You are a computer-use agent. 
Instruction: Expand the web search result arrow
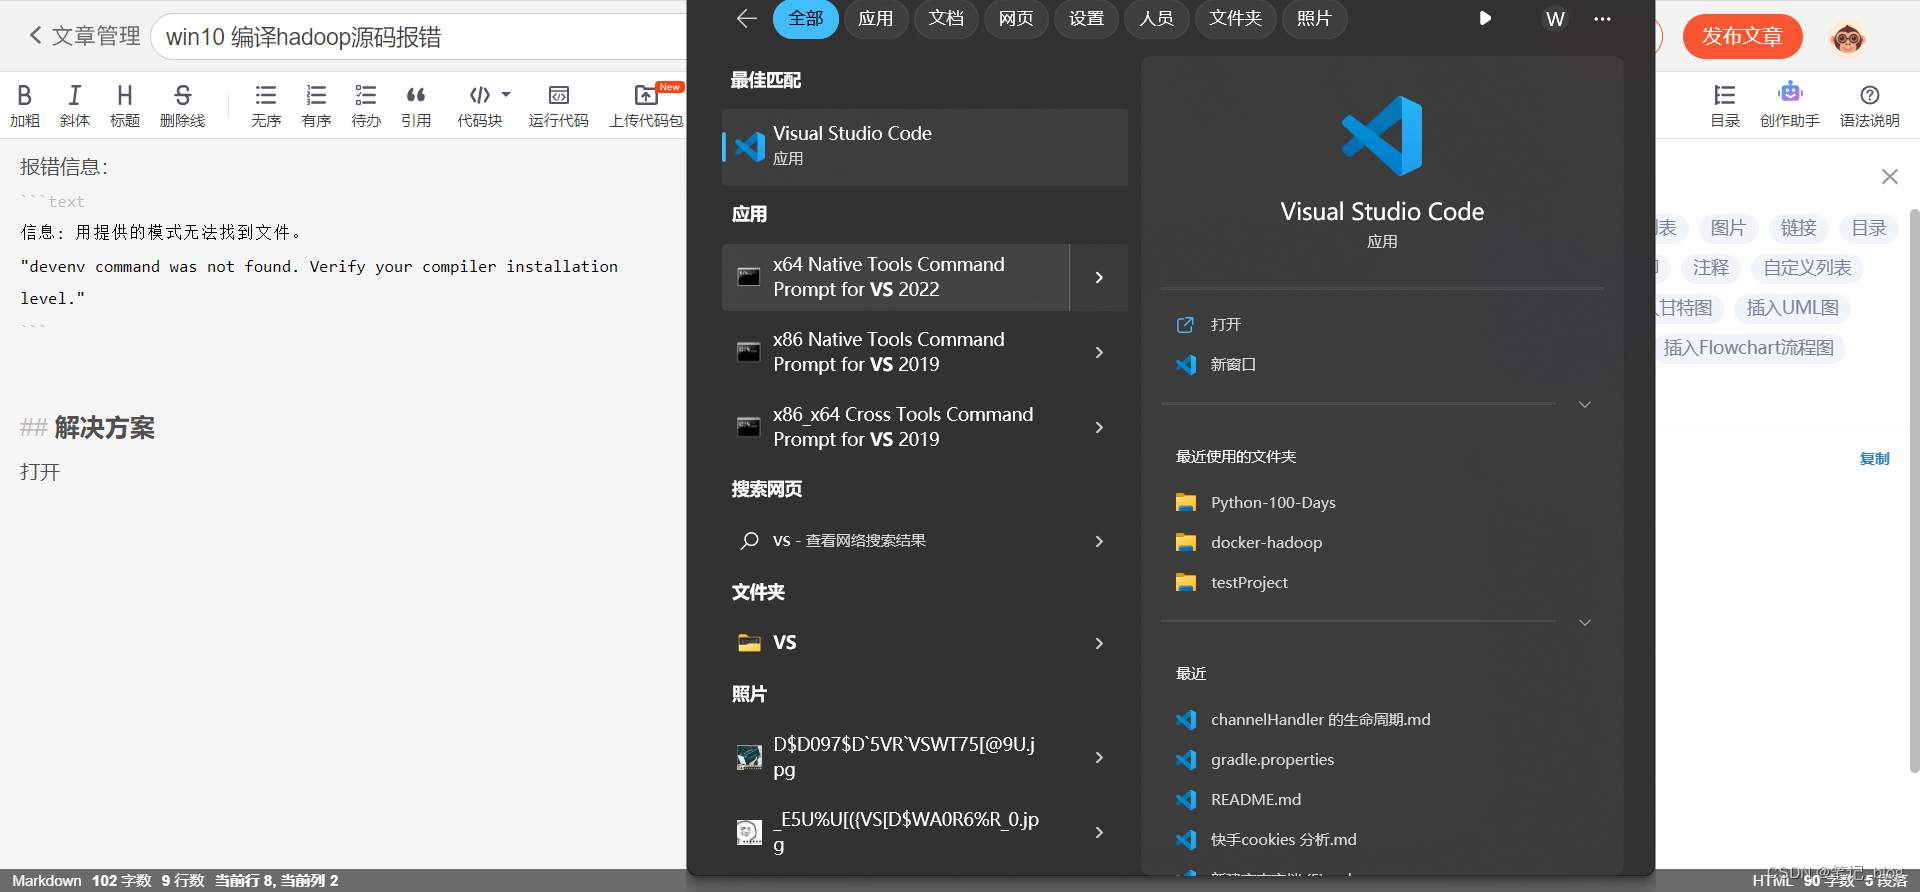click(1099, 541)
